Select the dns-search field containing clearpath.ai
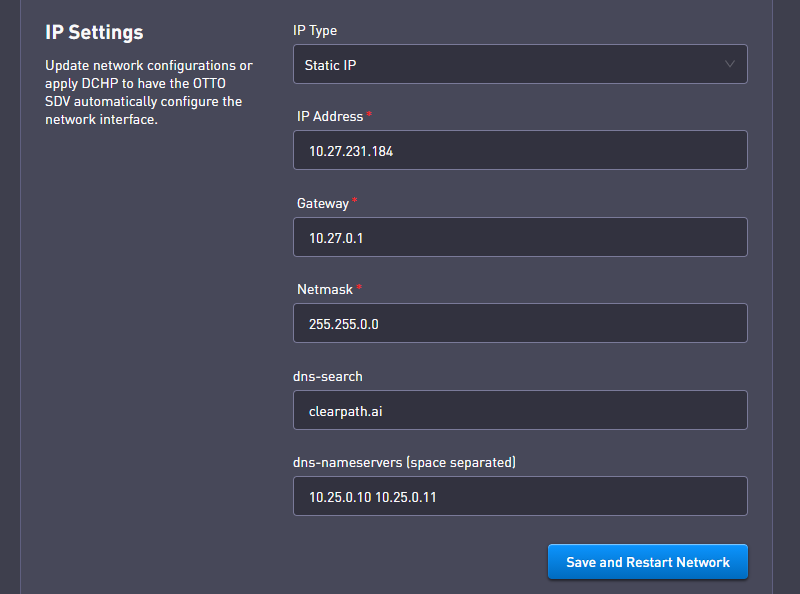Viewport: 800px width, 594px height. pyautogui.click(x=520, y=410)
